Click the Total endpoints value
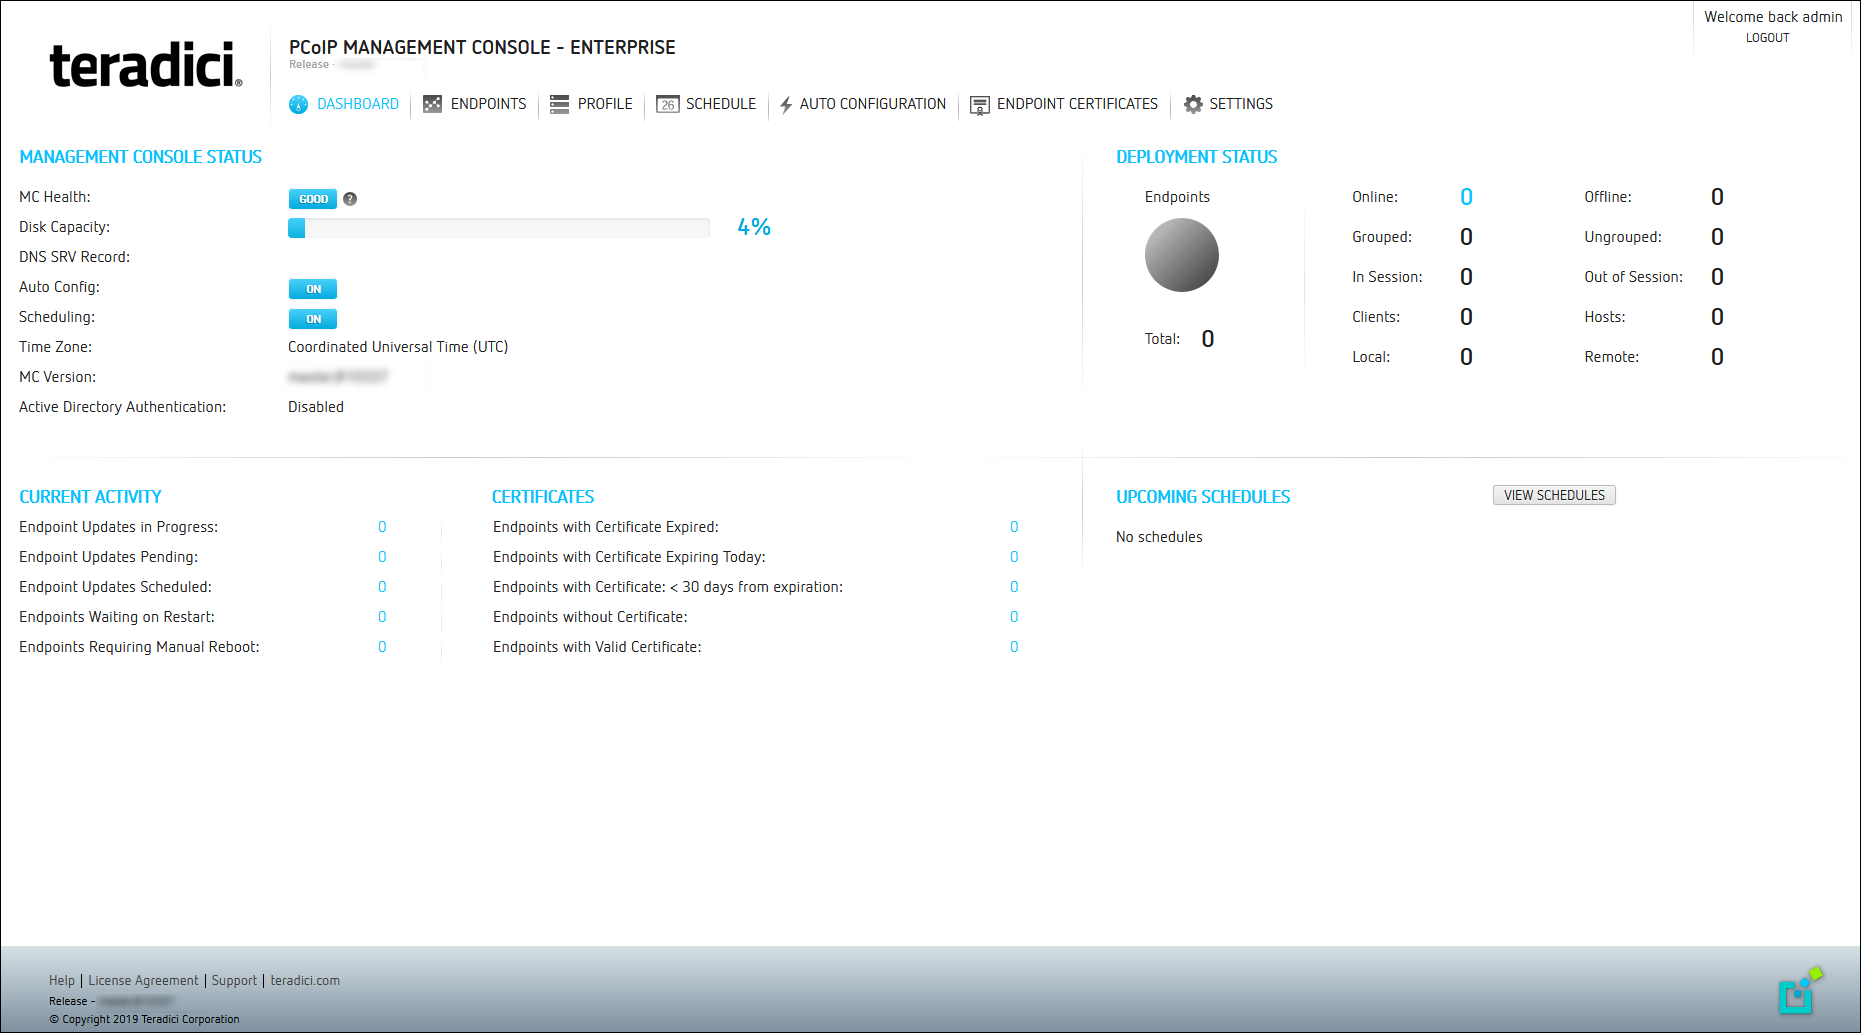This screenshot has height=1033, width=1861. click(1208, 339)
